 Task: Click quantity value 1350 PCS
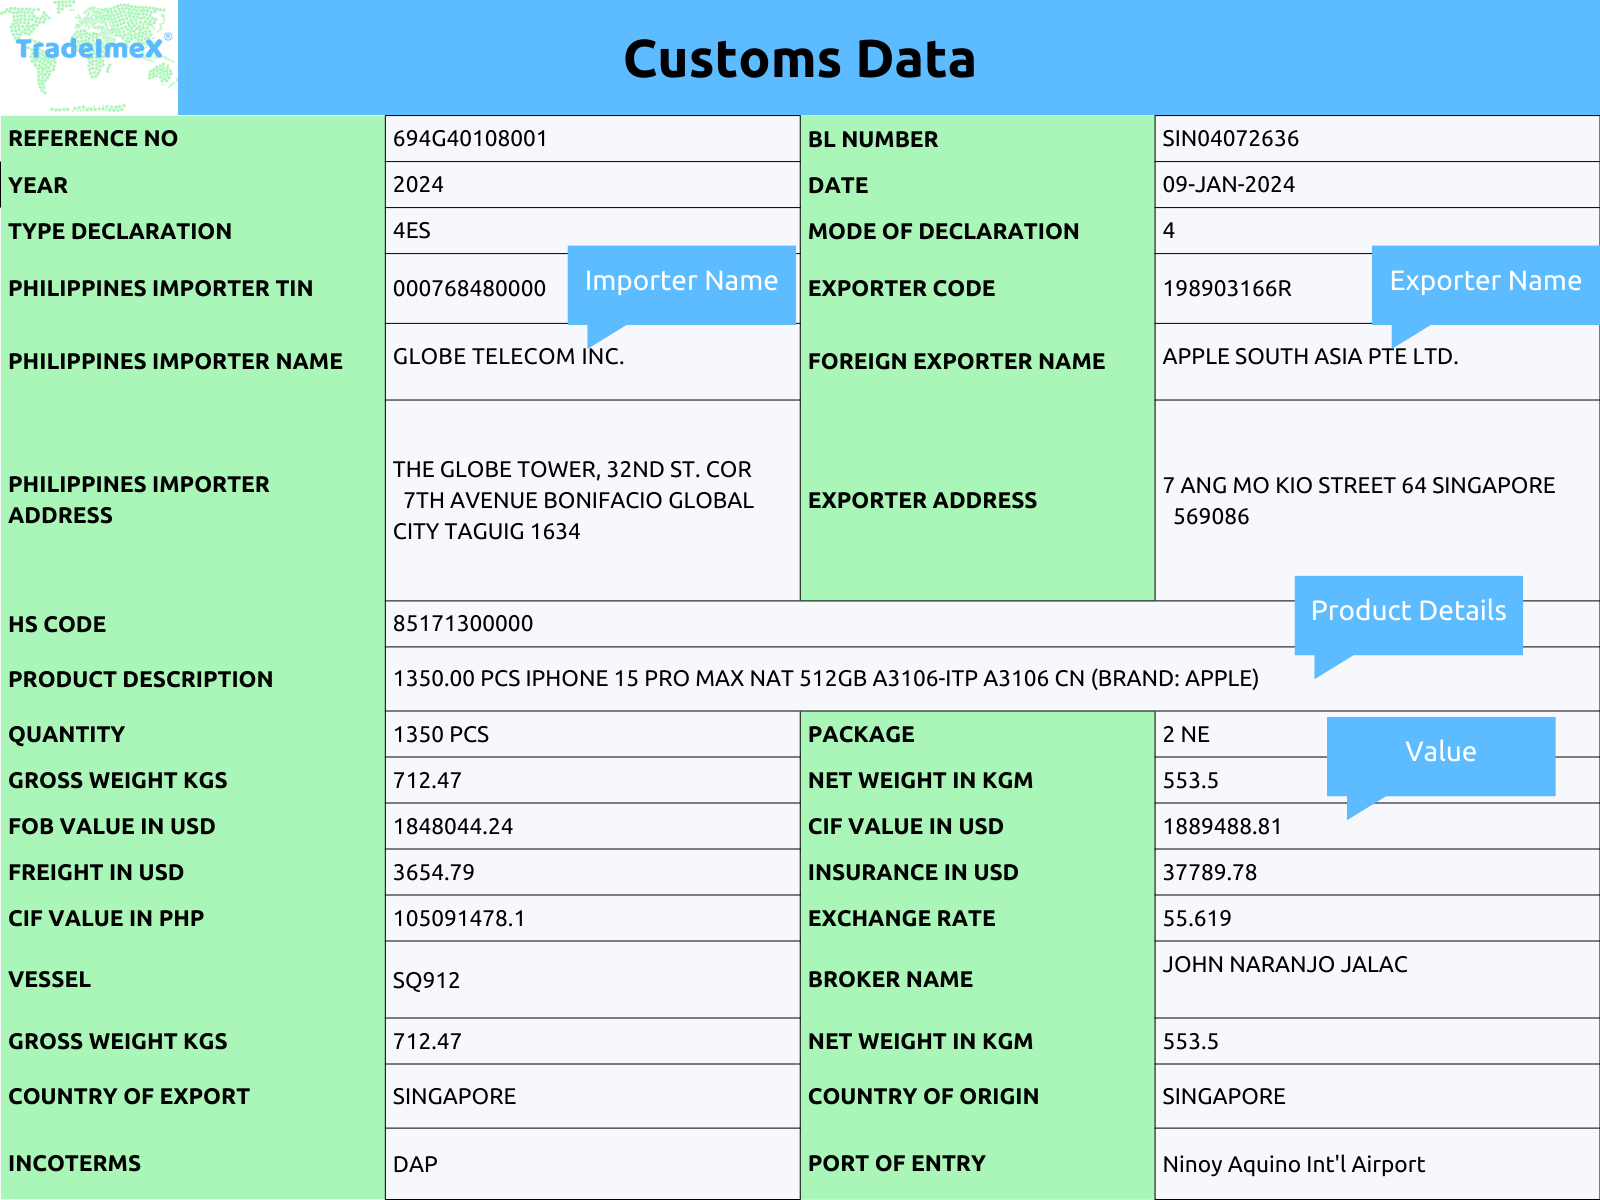click(x=441, y=734)
